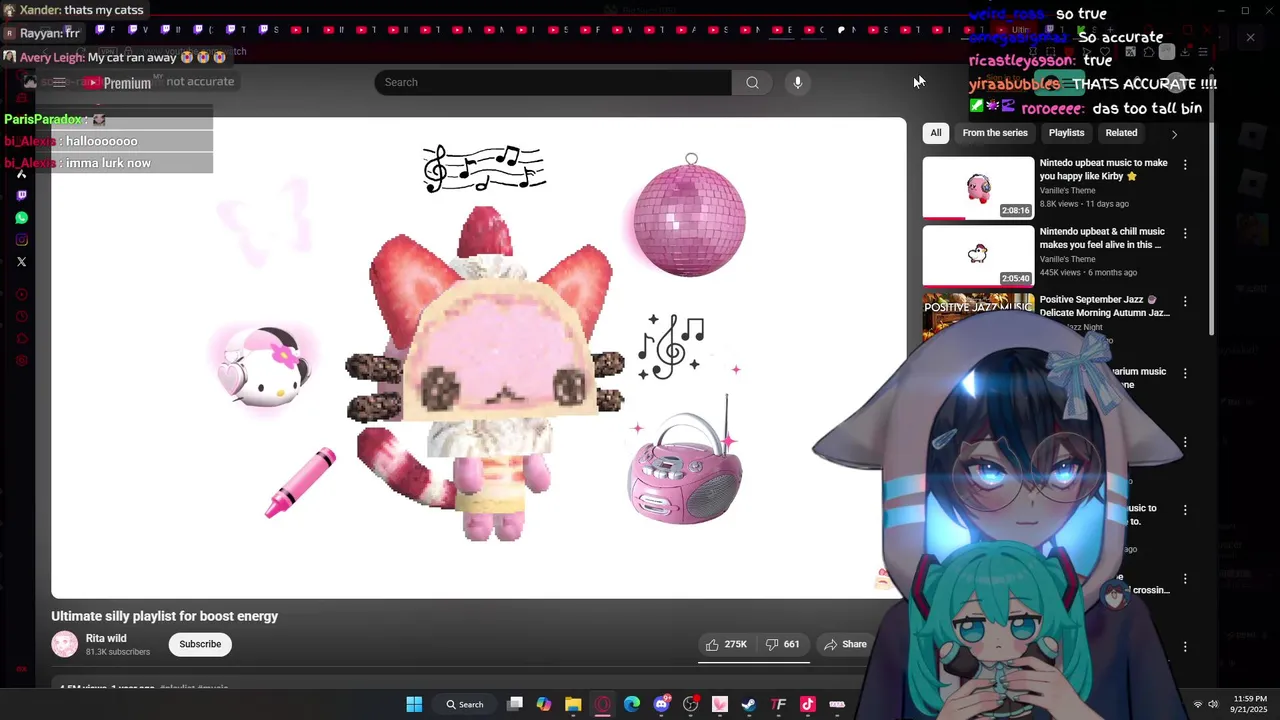This screenshot has height=720, width=1280.
Task: Click title Nintendo upbeat & chill music
Action: click(1102, 238)
